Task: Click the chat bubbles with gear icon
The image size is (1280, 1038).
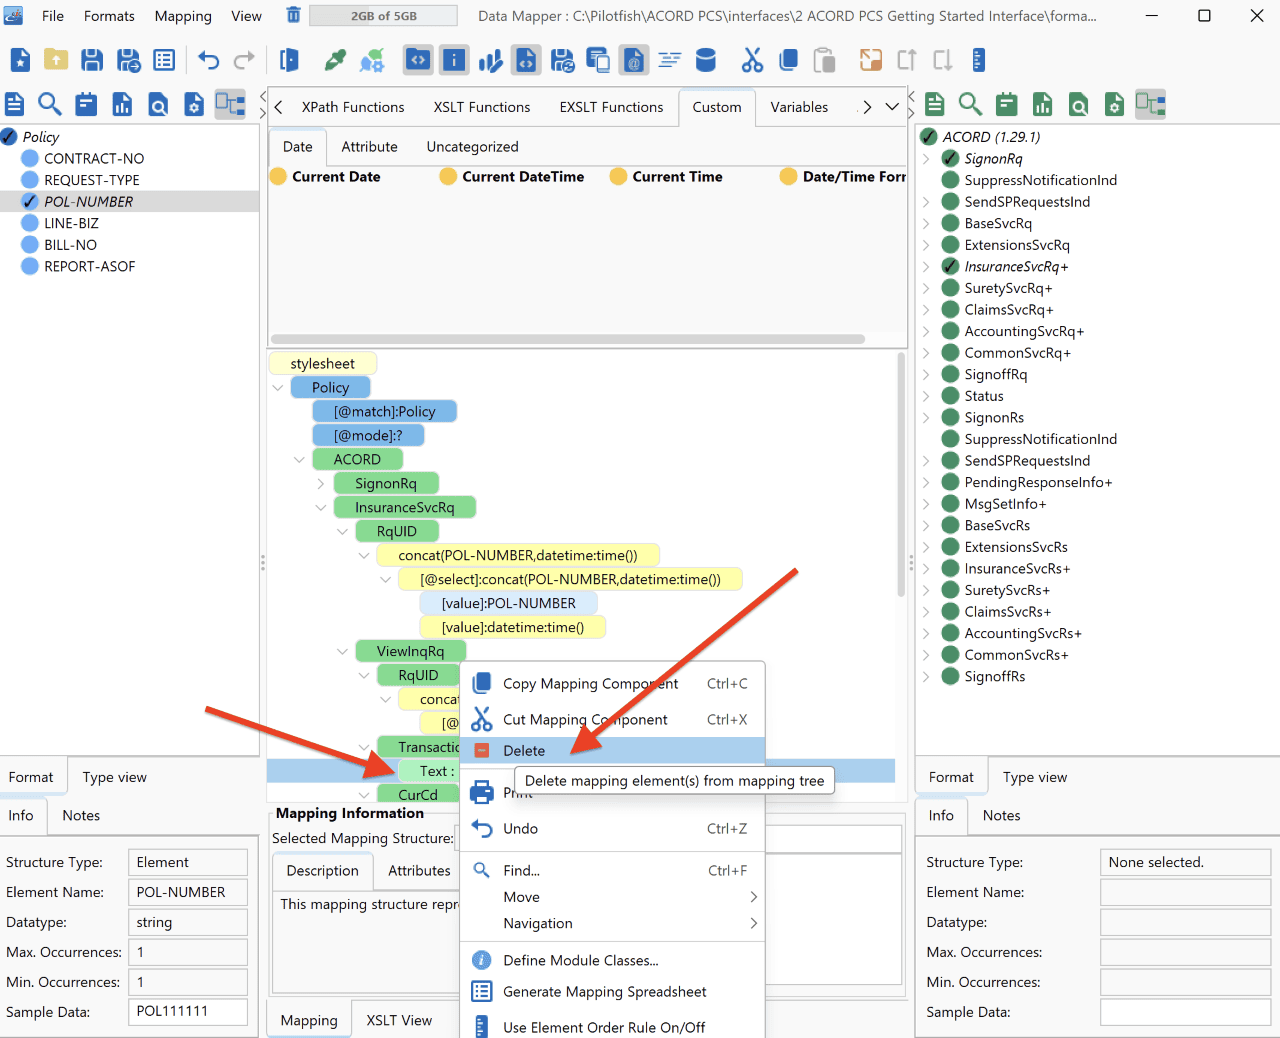Action: pos(372,60)
